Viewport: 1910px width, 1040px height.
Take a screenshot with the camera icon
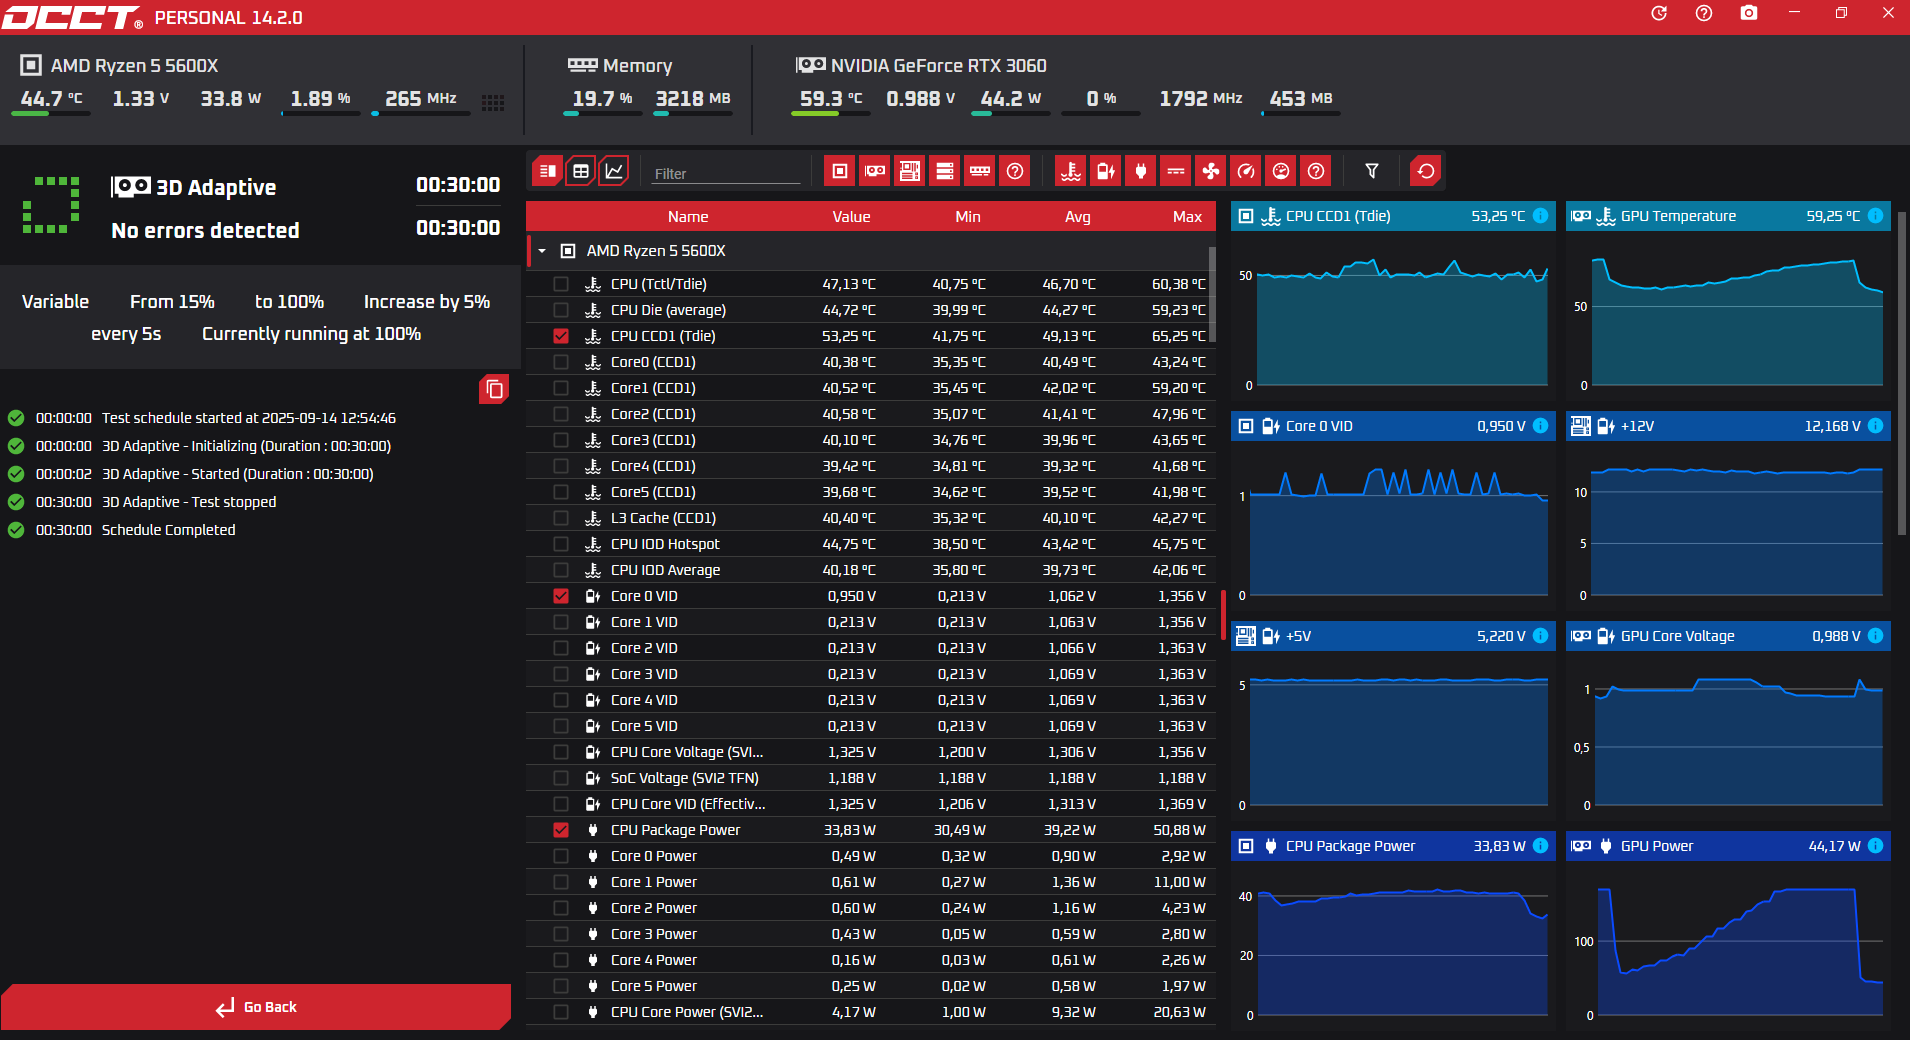point(1749,13)
